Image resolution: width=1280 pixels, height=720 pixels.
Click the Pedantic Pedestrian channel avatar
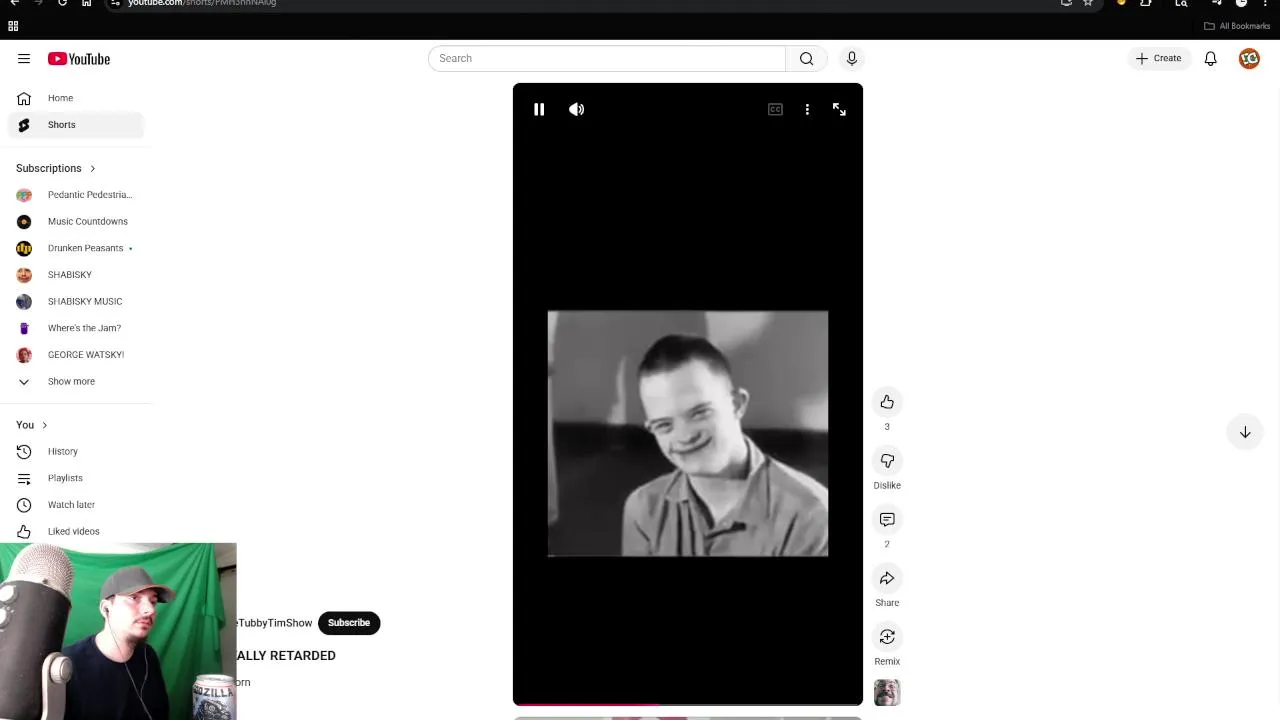click(x=24, y=195)
